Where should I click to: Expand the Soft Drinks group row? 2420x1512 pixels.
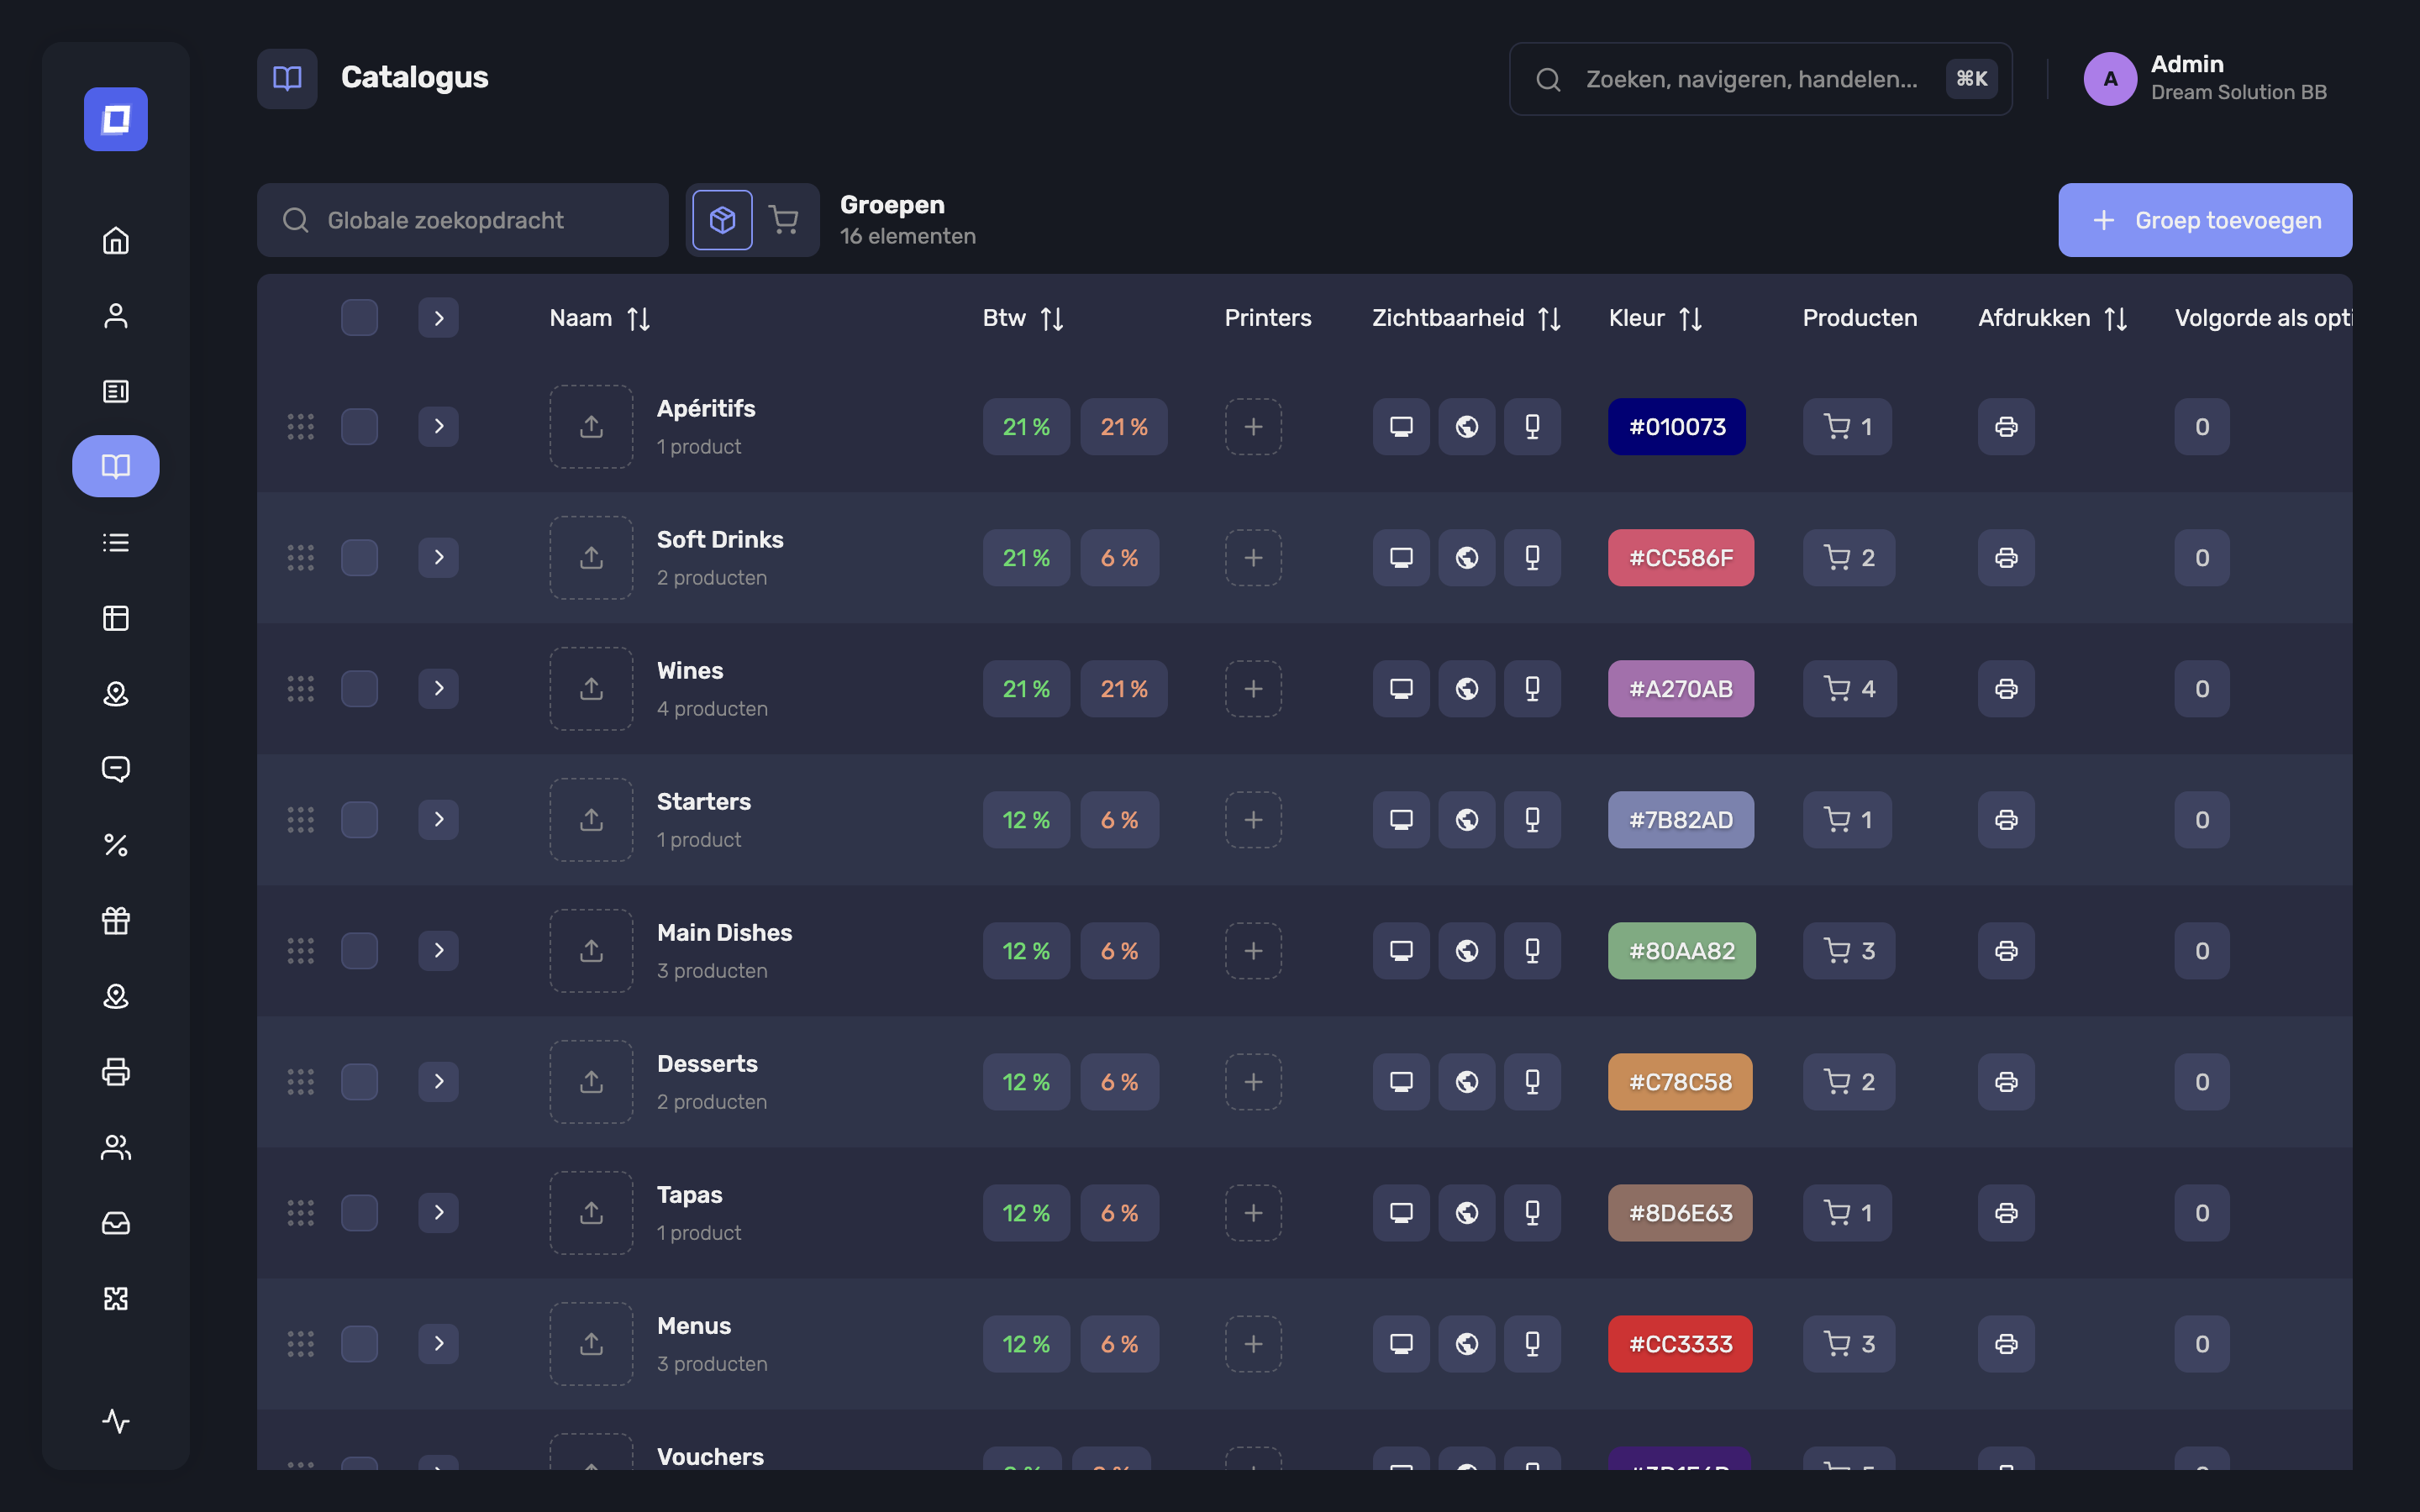(x=438, y=558)
